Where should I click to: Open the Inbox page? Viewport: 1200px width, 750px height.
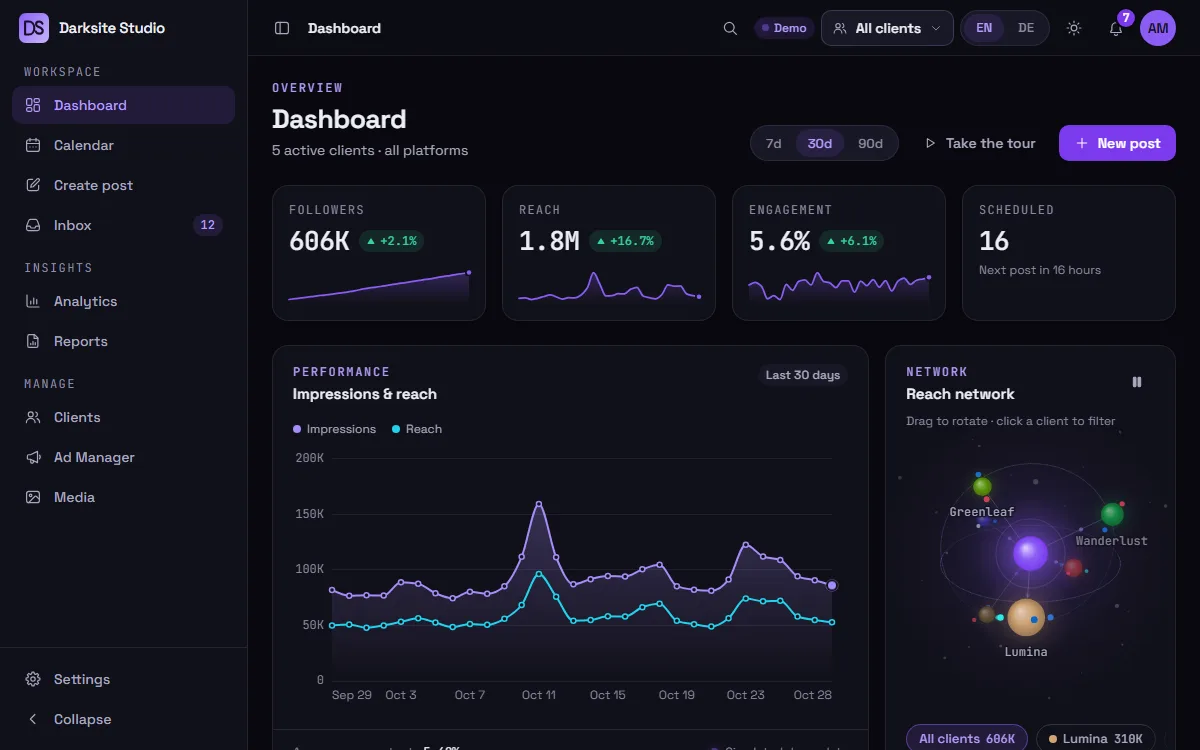[x=123, y=225]
